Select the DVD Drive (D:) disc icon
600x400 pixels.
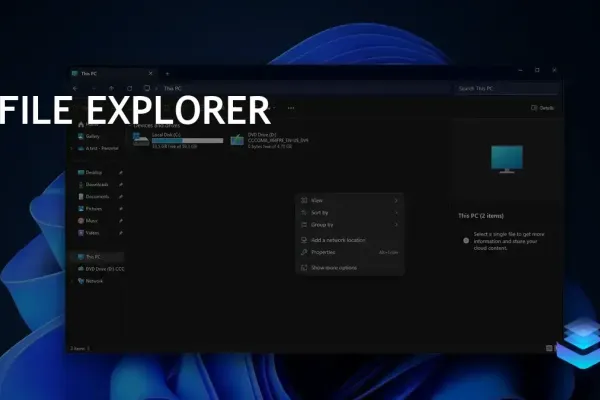(x=237, y=140)
